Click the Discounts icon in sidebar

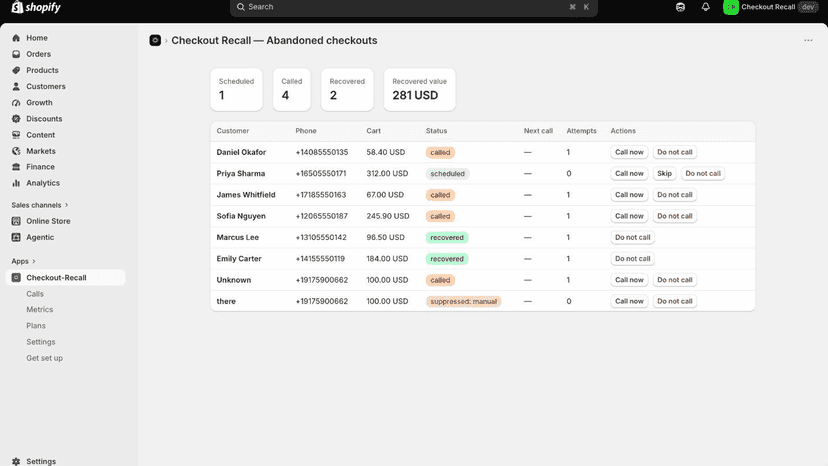click(x=16, y=119)
